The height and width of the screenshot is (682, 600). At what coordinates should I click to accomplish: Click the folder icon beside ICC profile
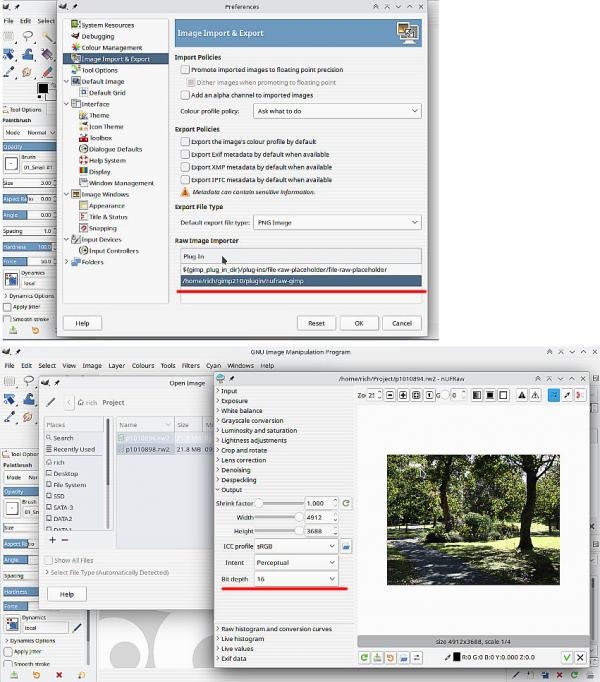coord(346,546)
